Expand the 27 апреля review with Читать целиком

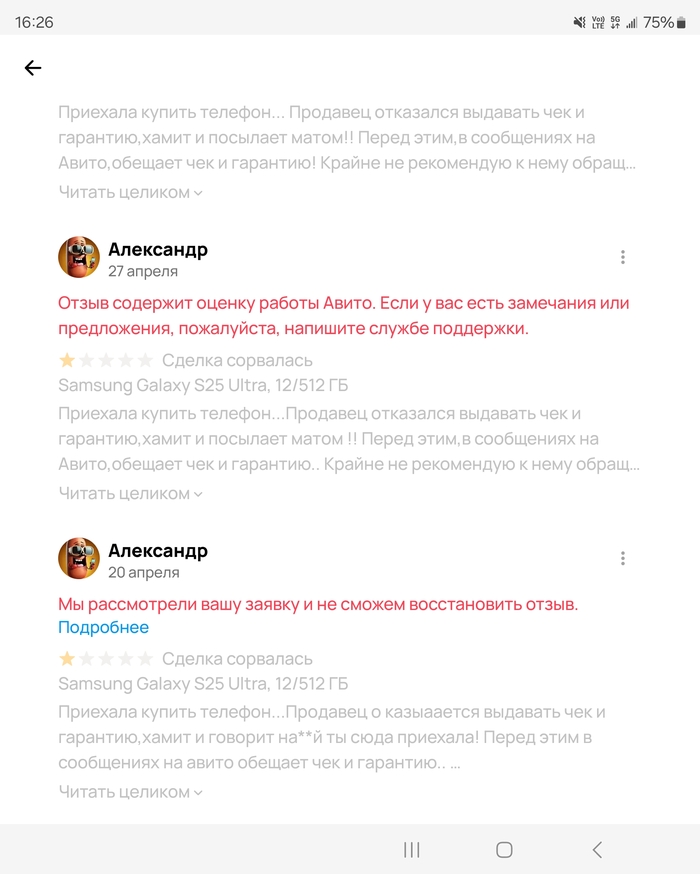coord(130,494)
